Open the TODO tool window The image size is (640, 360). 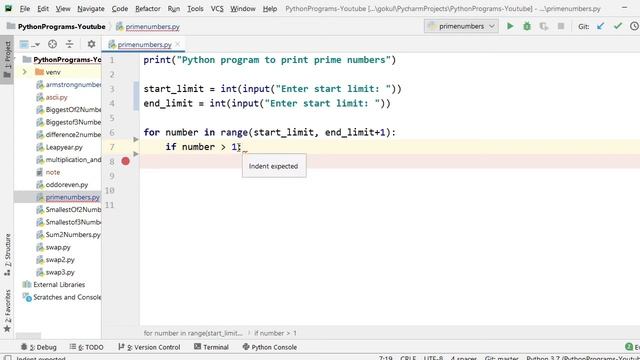(x=87, y=347)
